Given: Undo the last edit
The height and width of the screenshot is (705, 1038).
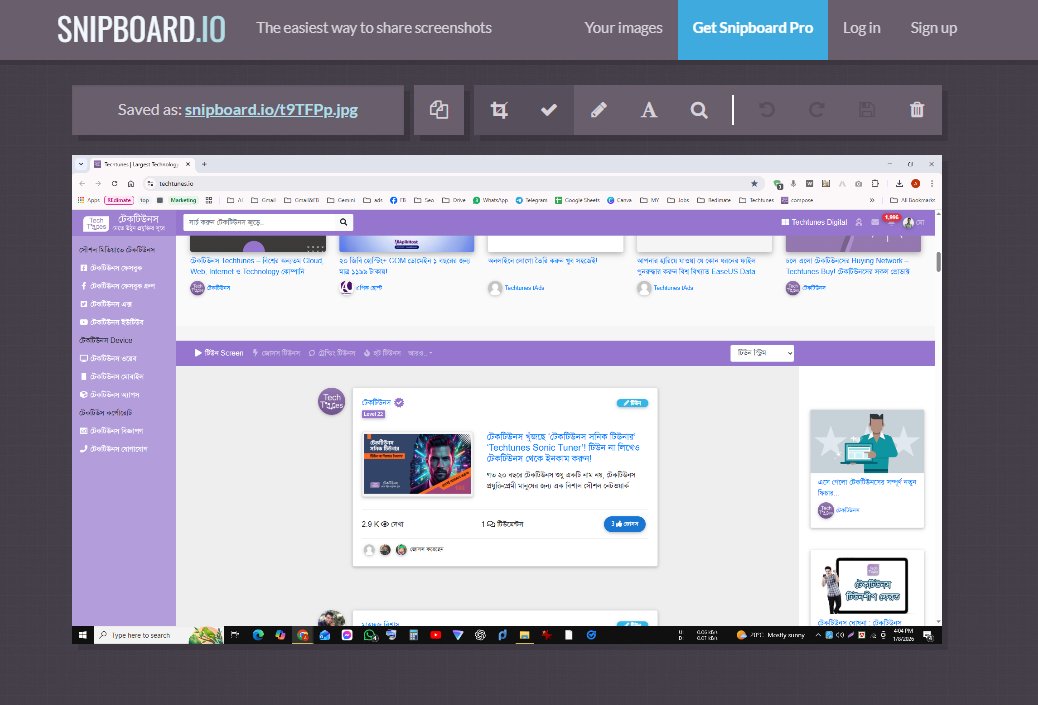Looking at the screenshot, I should tap(767, 110).
